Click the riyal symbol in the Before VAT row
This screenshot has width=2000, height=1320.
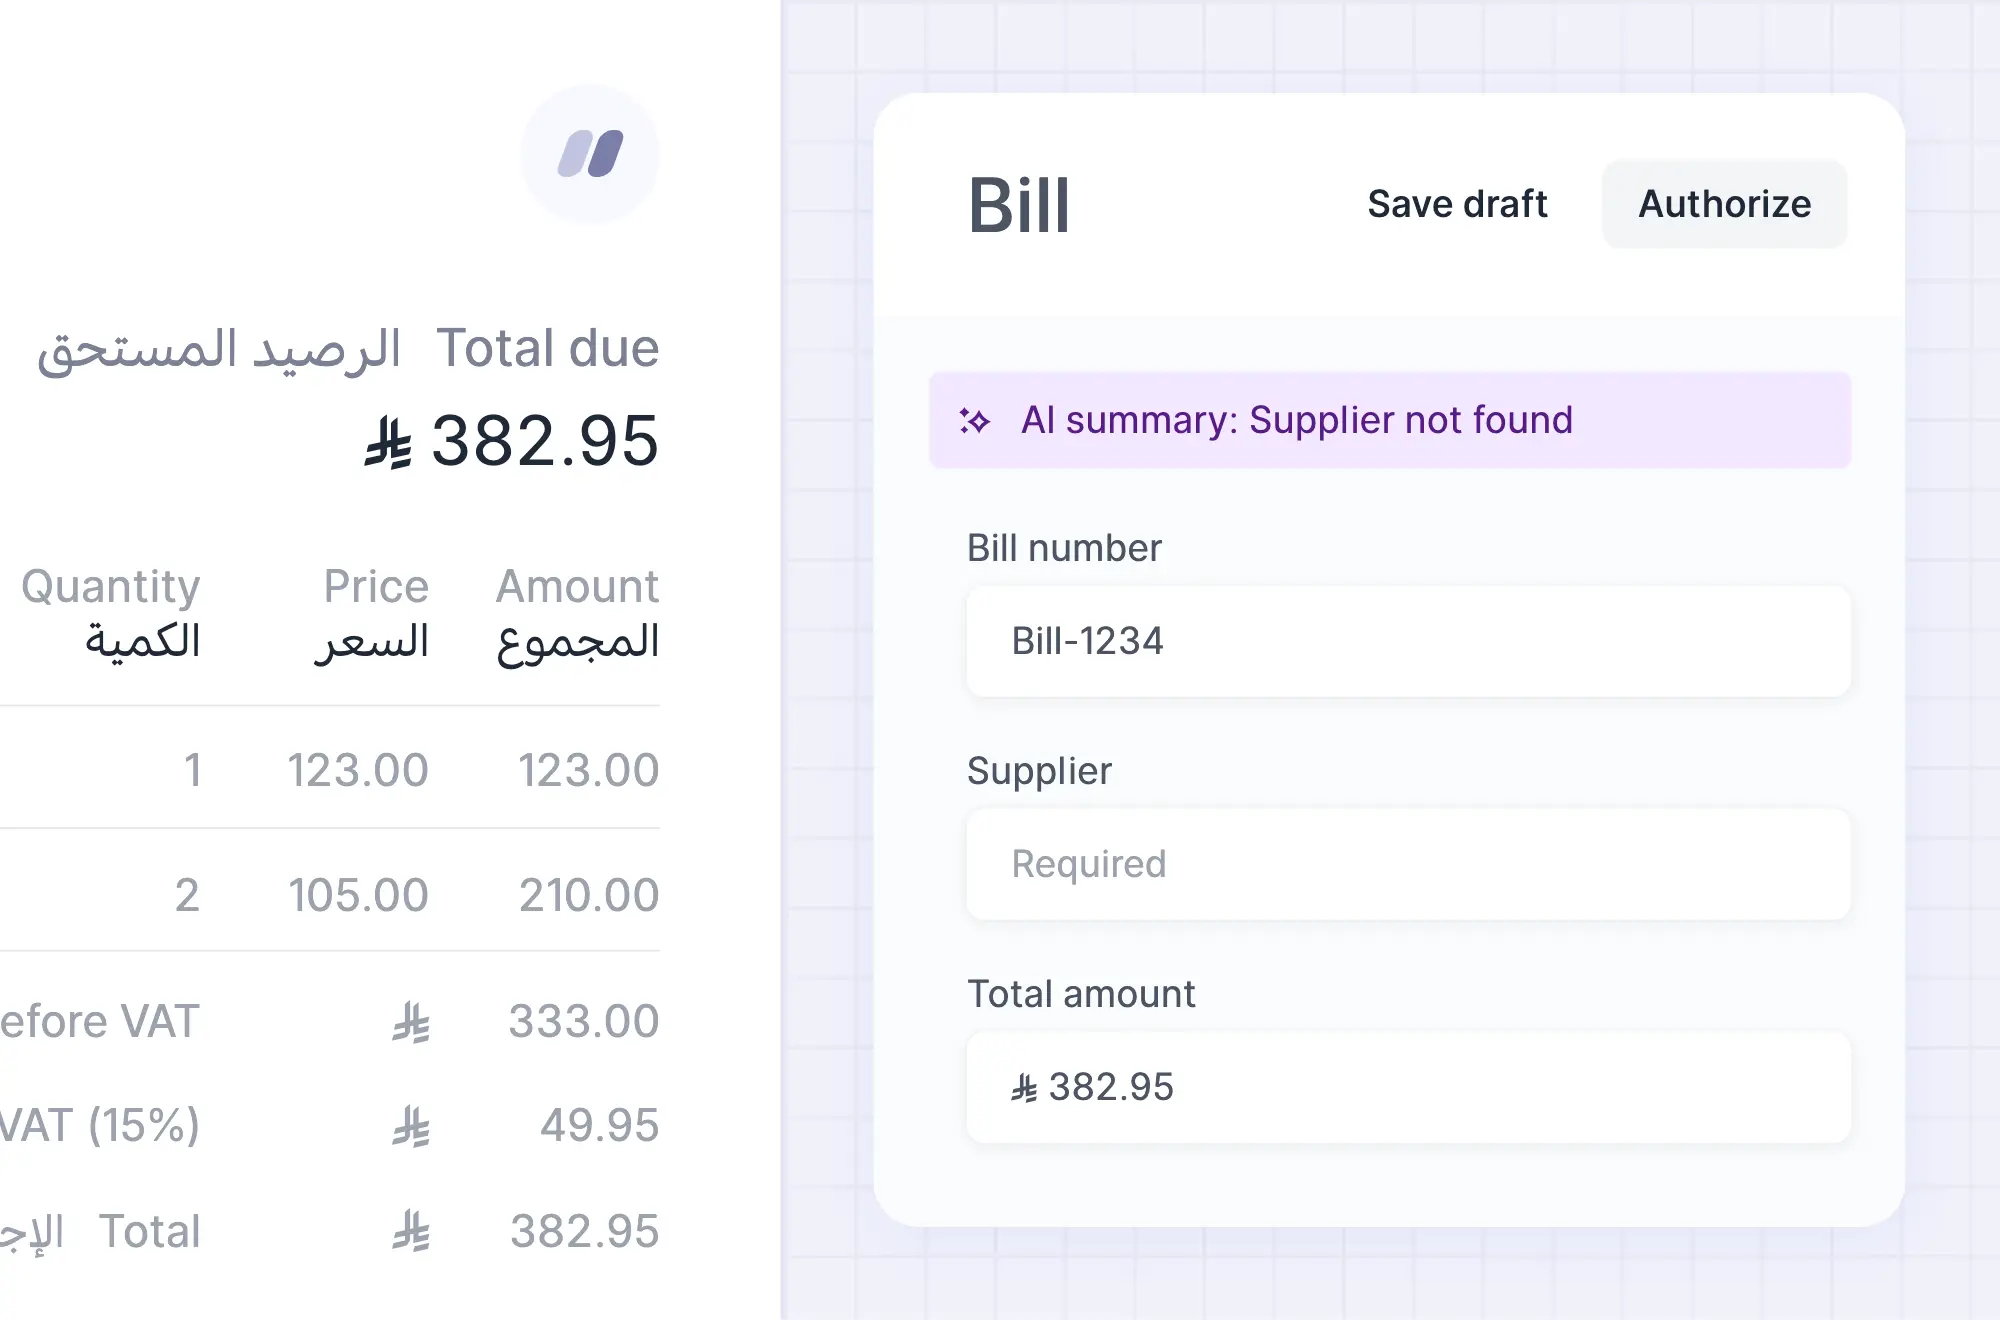pos(411,1023)
